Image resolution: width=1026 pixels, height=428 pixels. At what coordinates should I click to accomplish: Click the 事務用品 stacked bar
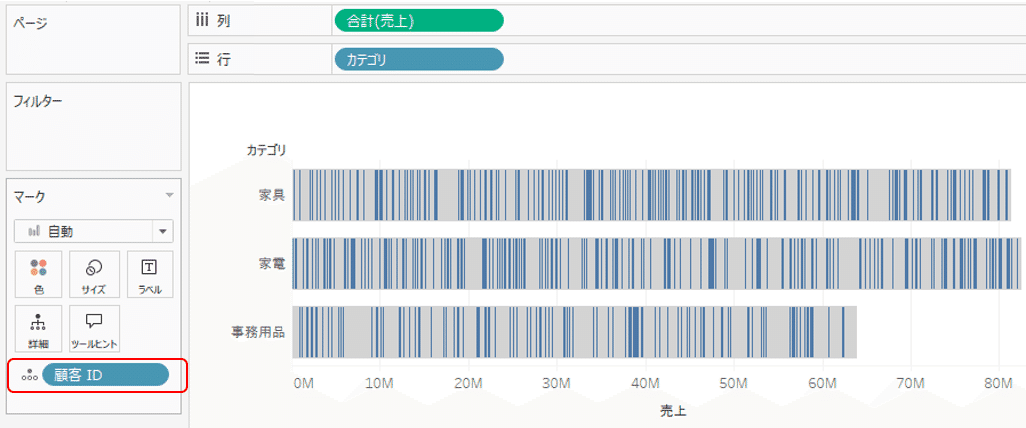pyautogui.click(x=574, y=332)
